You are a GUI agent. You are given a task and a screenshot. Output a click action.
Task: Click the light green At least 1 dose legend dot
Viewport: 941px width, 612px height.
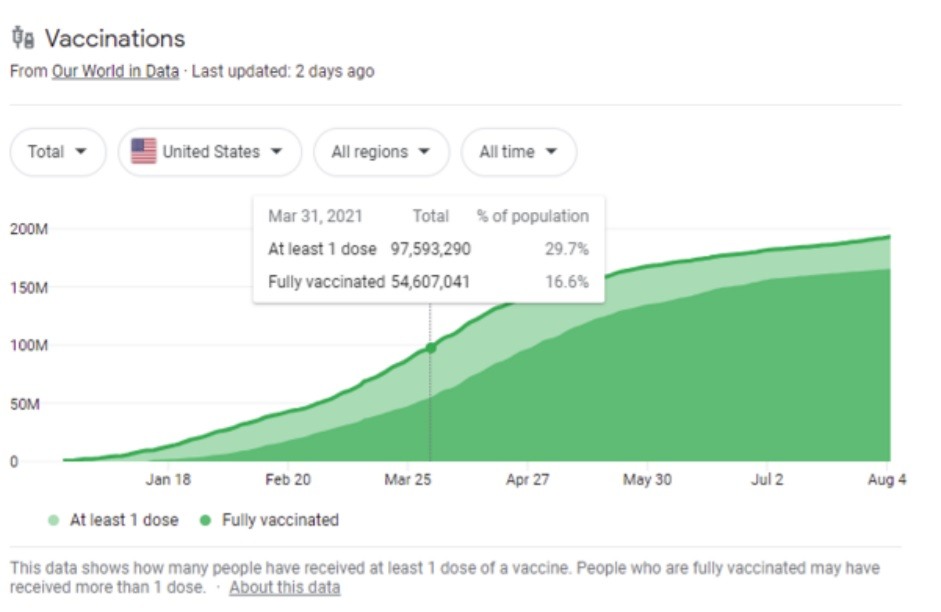tap(53, 520)
